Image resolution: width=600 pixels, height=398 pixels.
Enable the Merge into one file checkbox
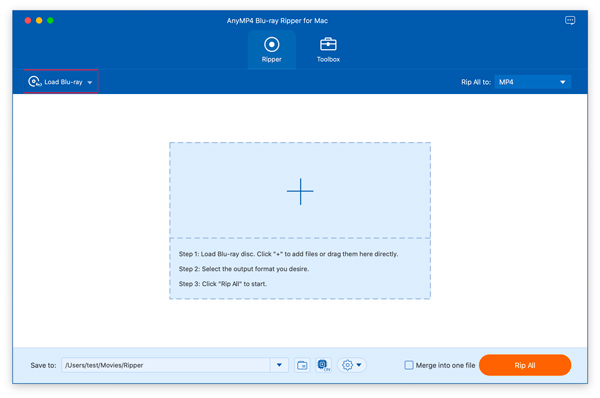pyautogui.click(x=409, y=365)
